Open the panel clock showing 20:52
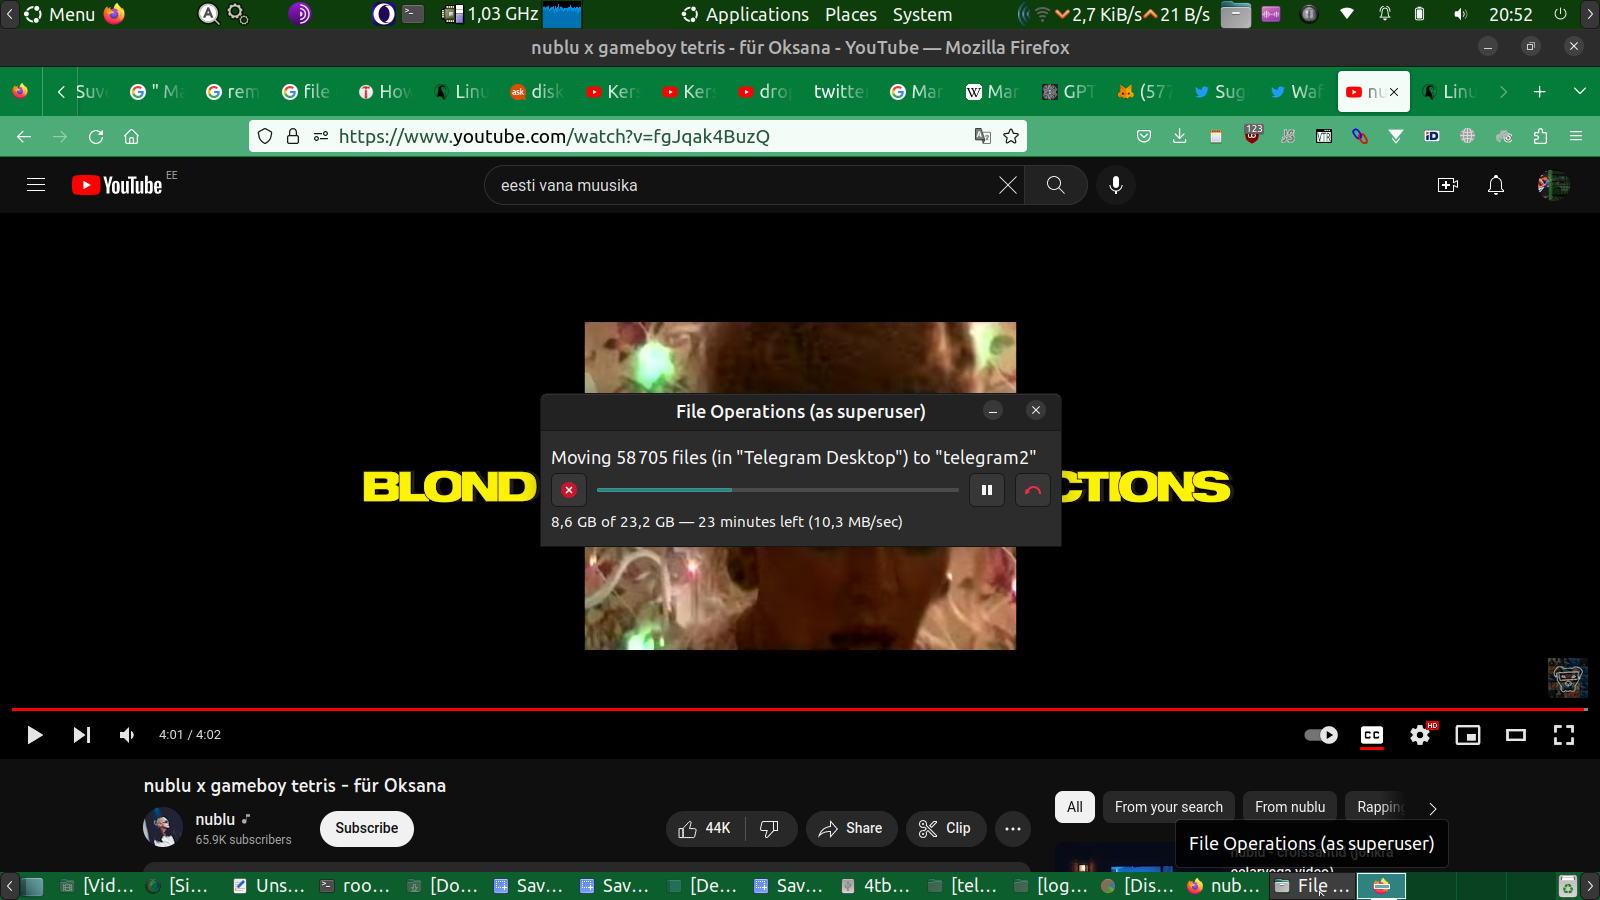 [1510, 14]
